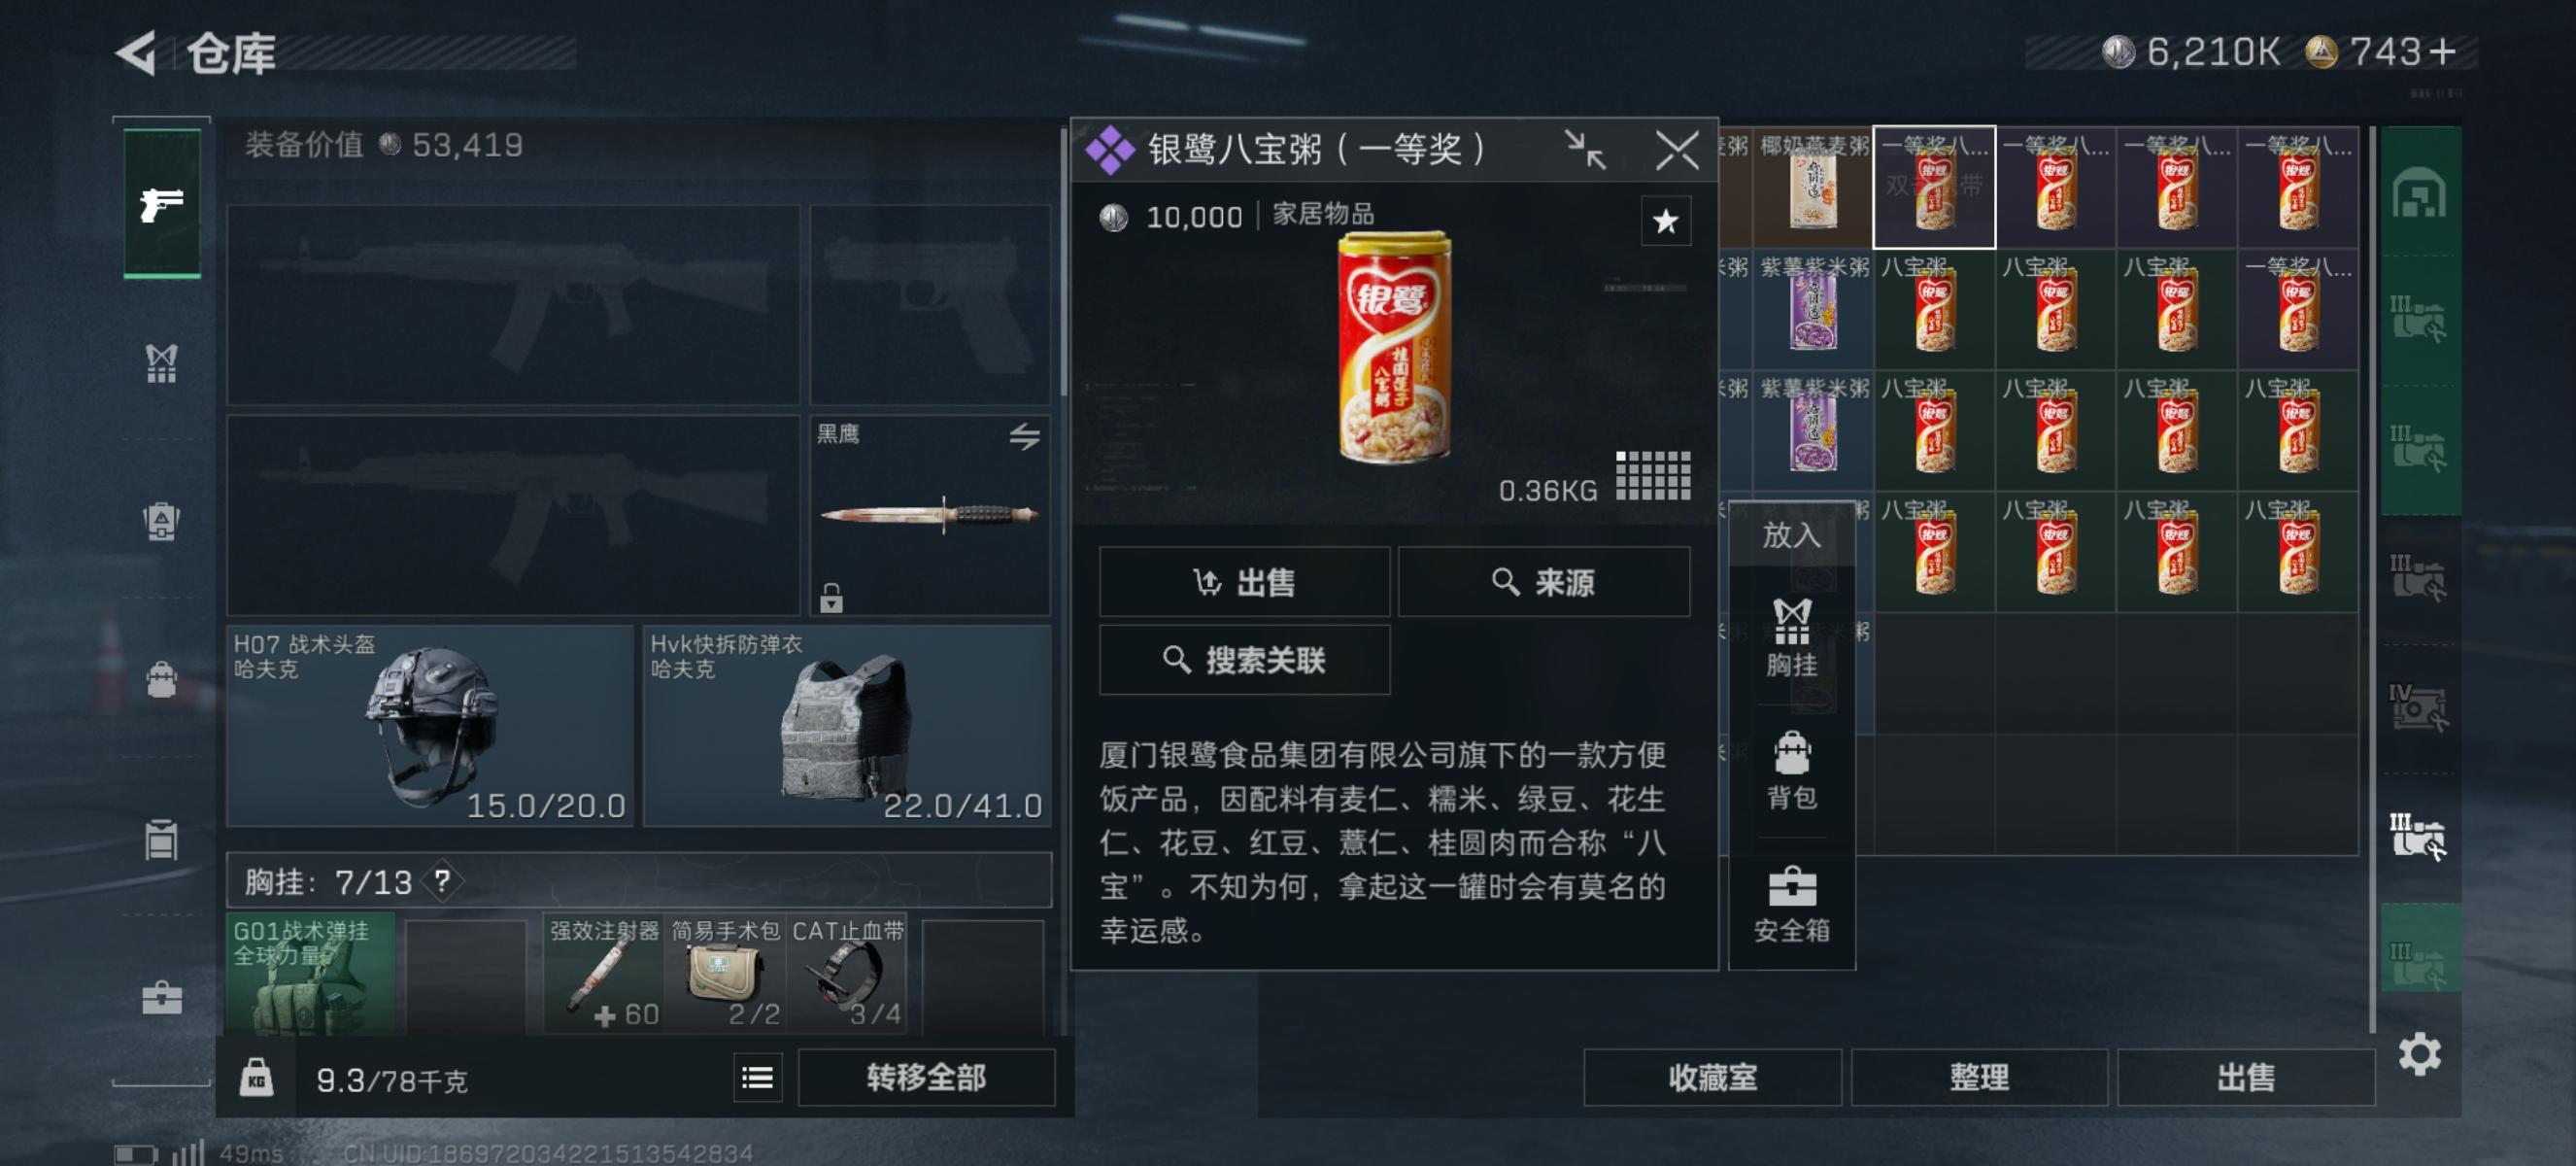
Task: Favorite the item with the star icon
Action: pos(1665,221)
